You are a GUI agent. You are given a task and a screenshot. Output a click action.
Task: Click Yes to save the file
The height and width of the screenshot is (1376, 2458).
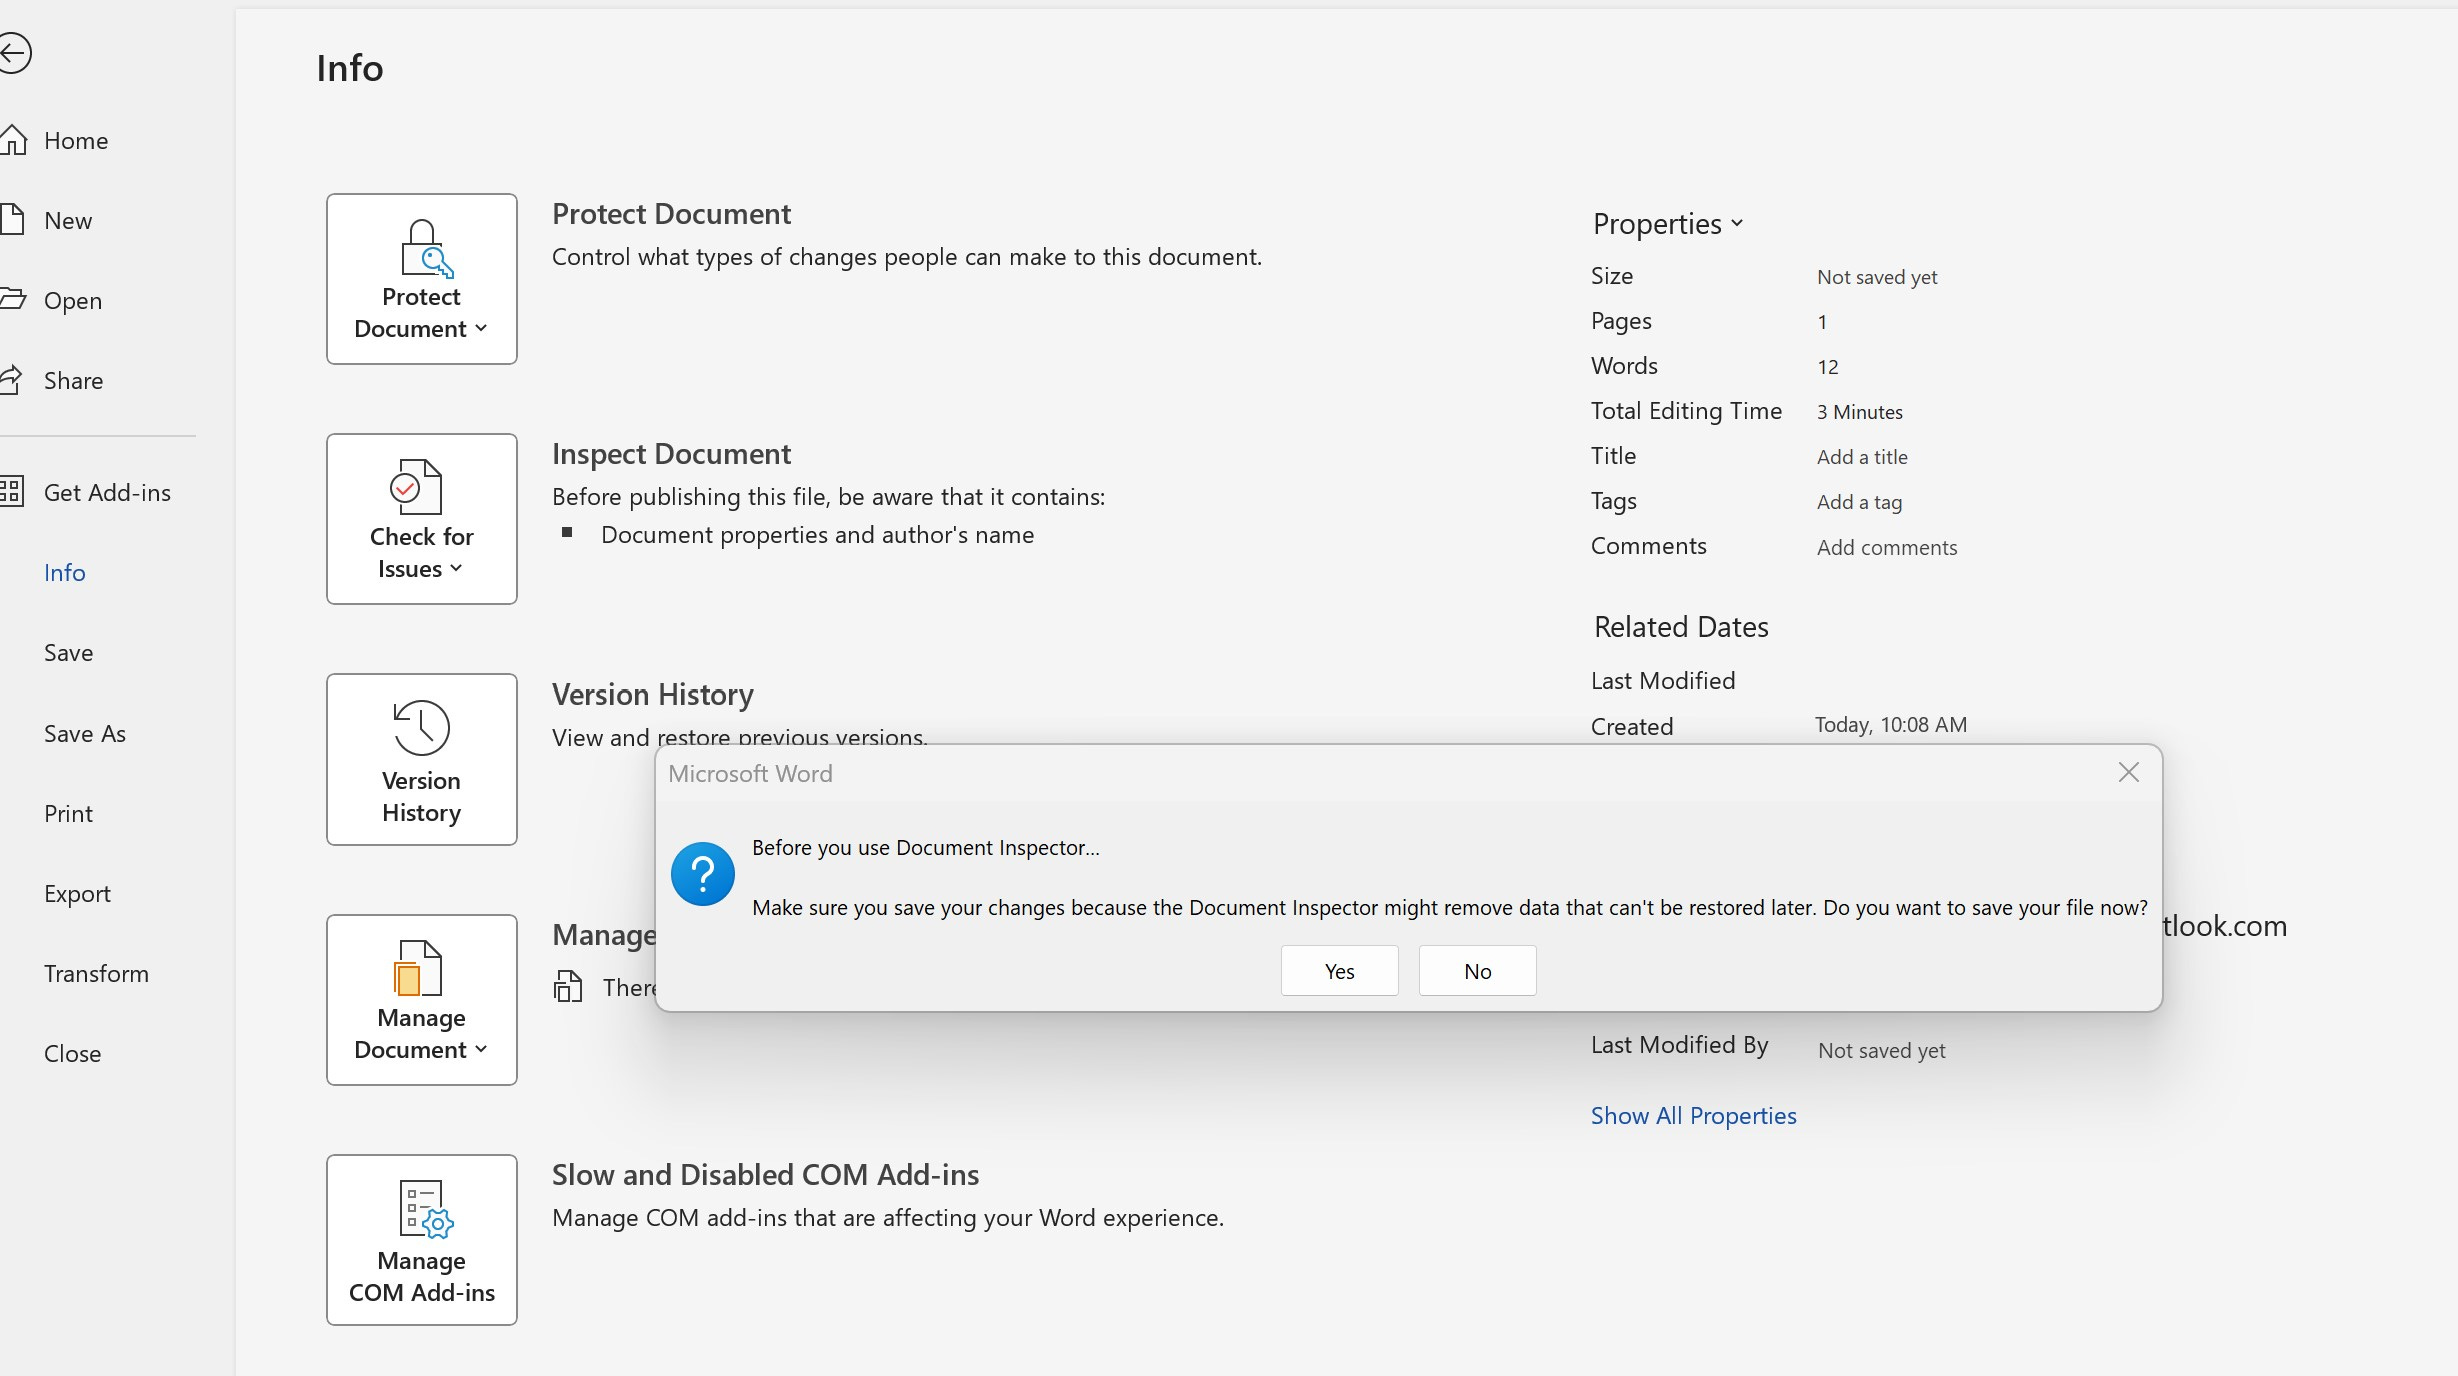1339,971
